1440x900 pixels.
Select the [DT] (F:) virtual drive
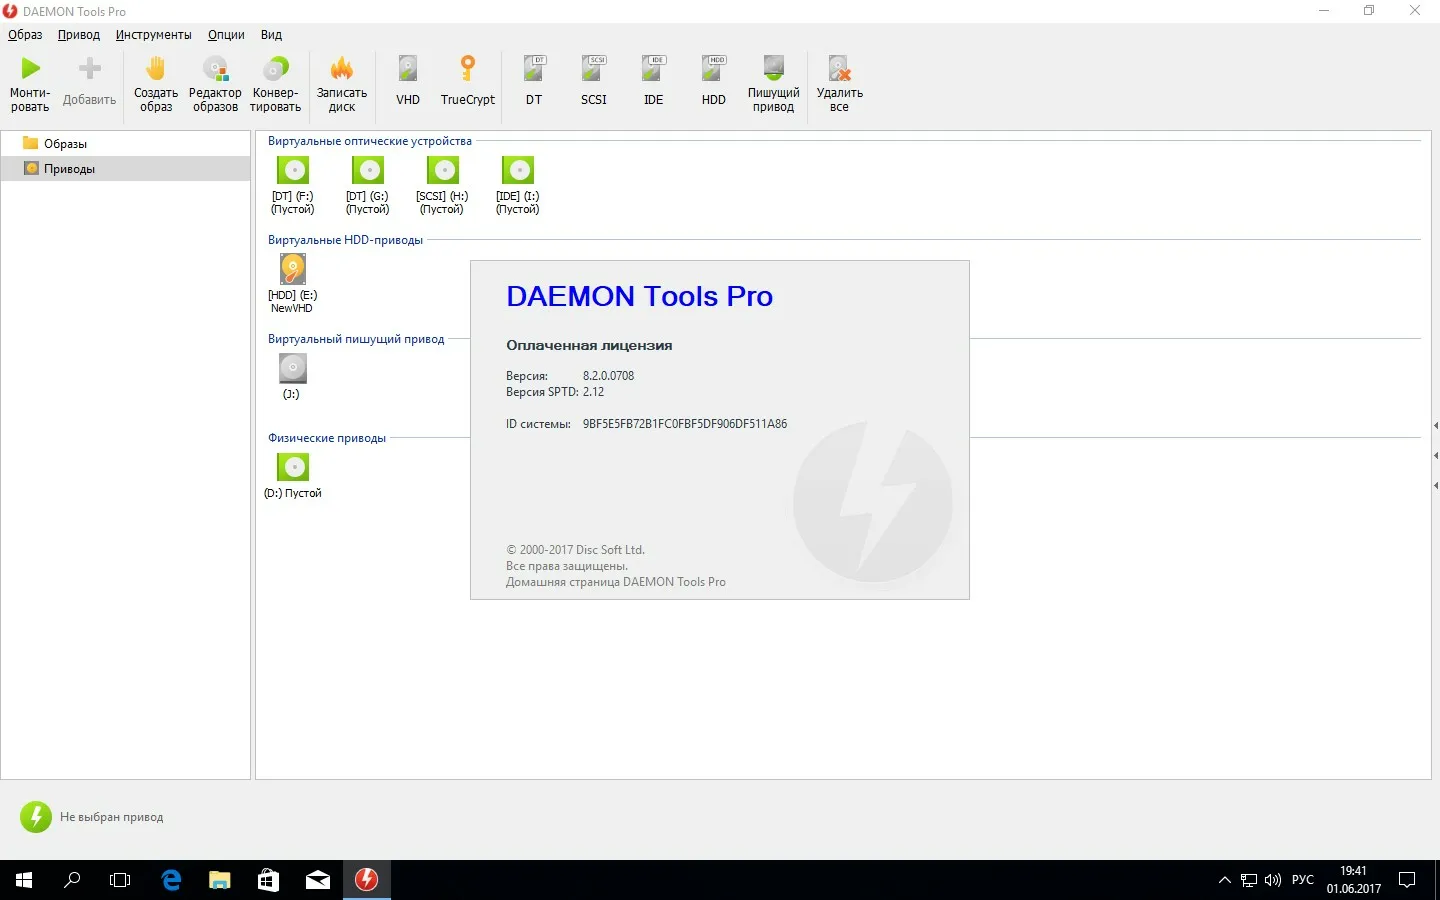click(x=293, y=171)
